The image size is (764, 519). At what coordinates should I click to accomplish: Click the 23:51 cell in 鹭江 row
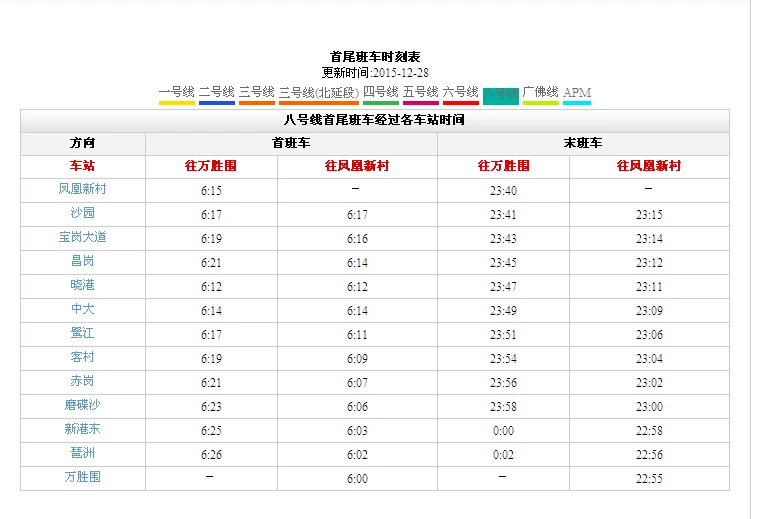(503, 335)
